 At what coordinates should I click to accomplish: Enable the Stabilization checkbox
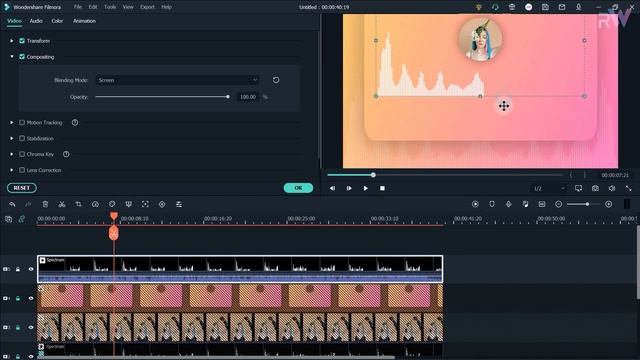tap(22, 138)
